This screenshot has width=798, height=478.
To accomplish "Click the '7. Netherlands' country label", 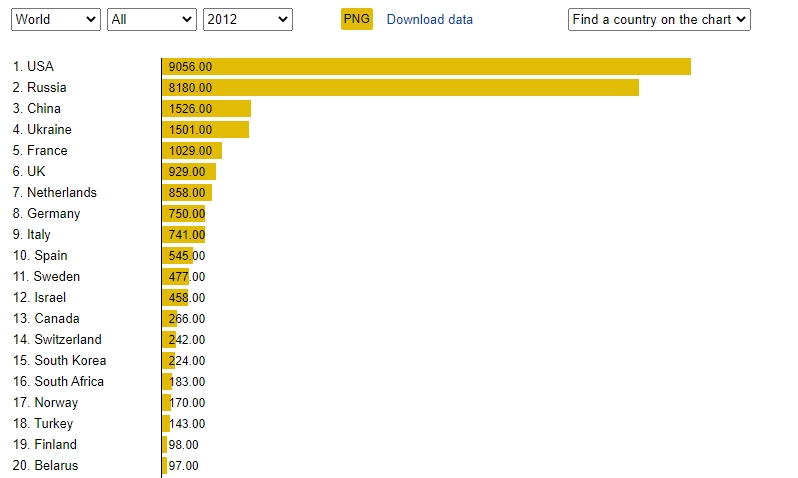I will pyautogui.click(x=54, y=192).
